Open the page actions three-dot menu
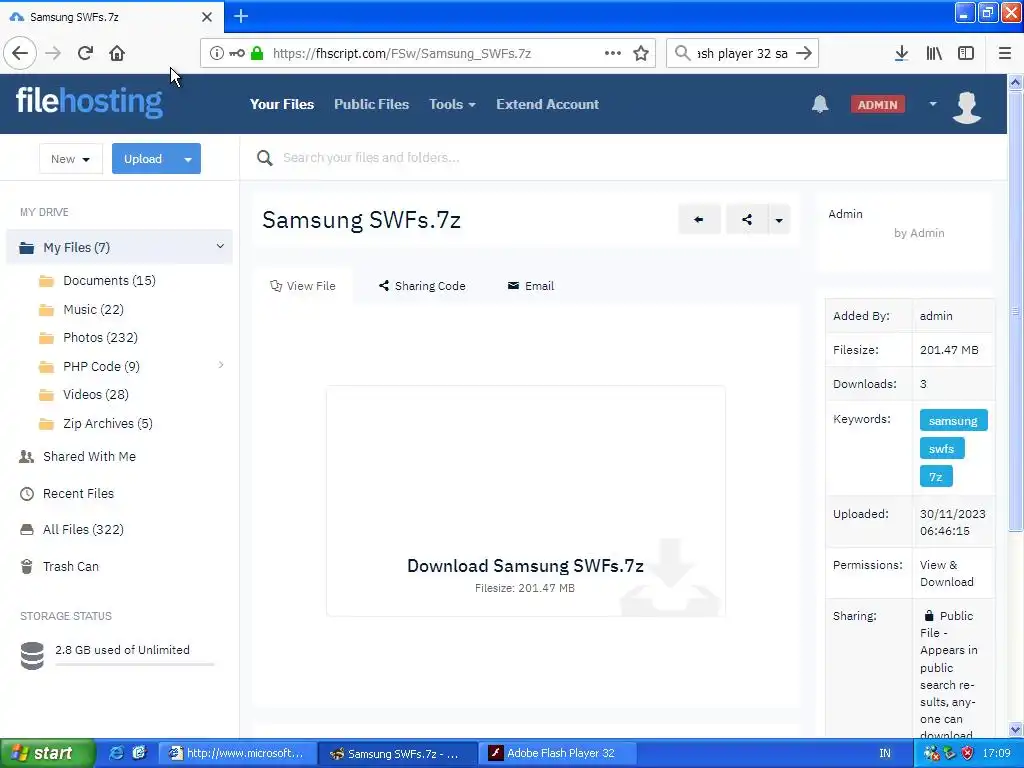 (613, 54)
